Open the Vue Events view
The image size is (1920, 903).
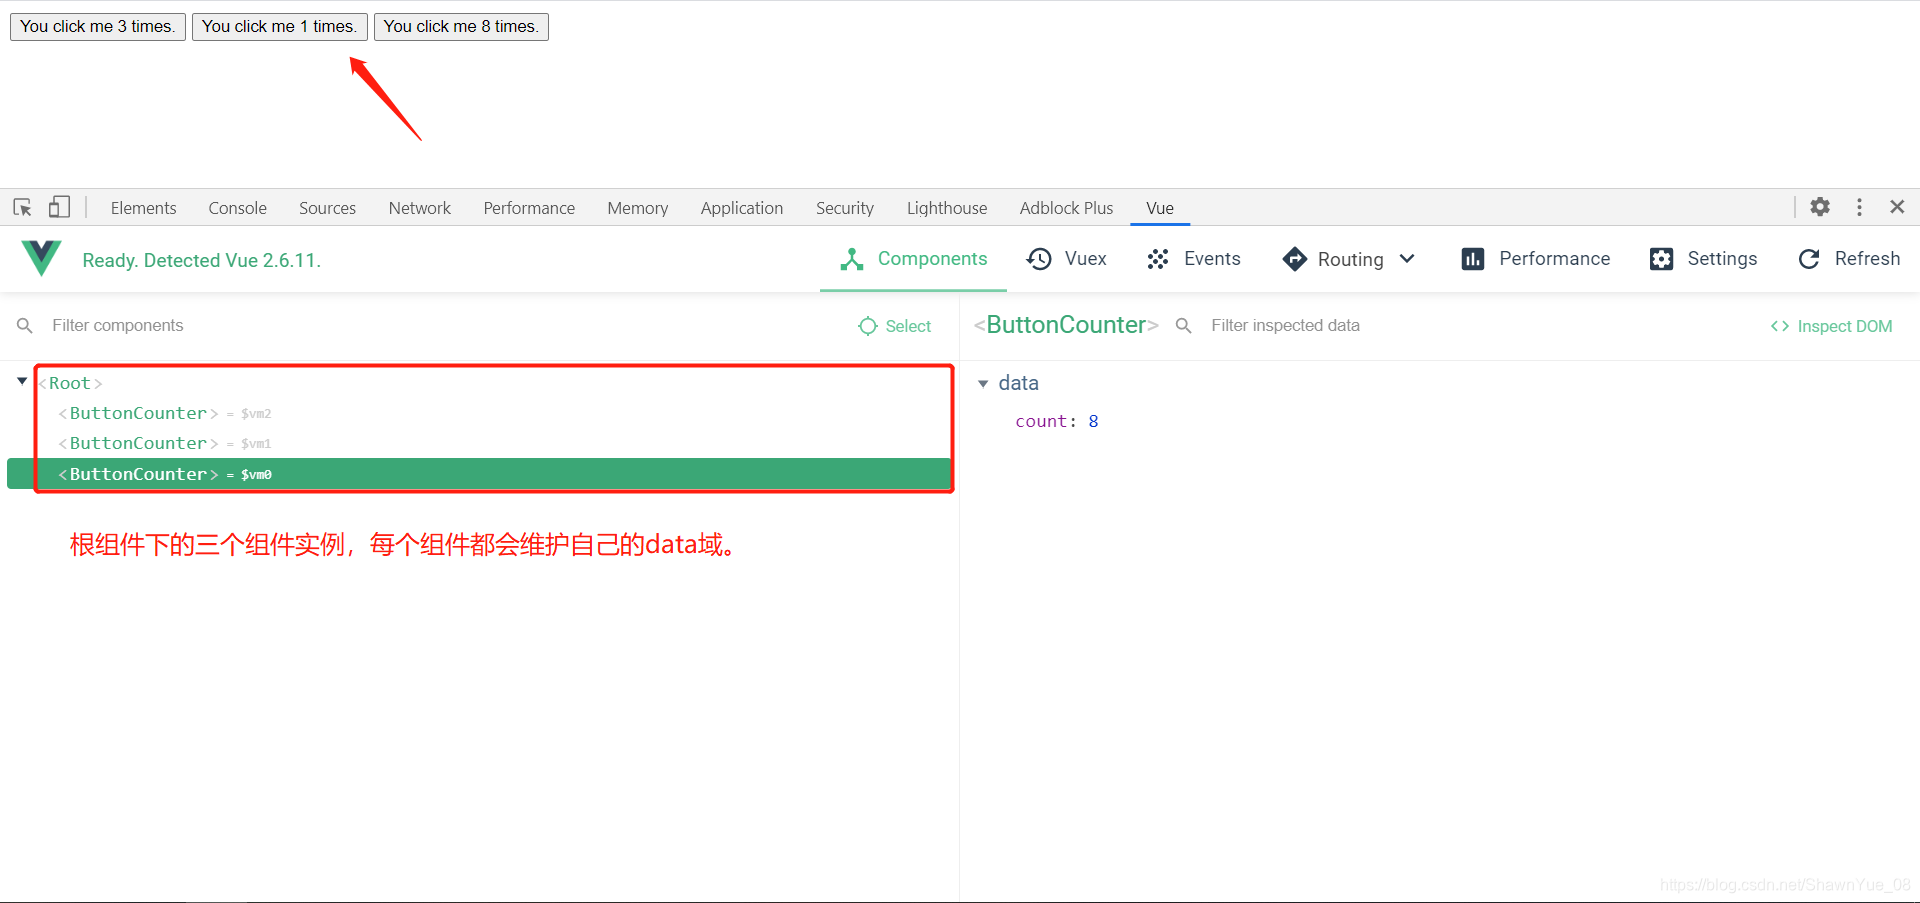pyautogui.click(x=1194, y=259)
